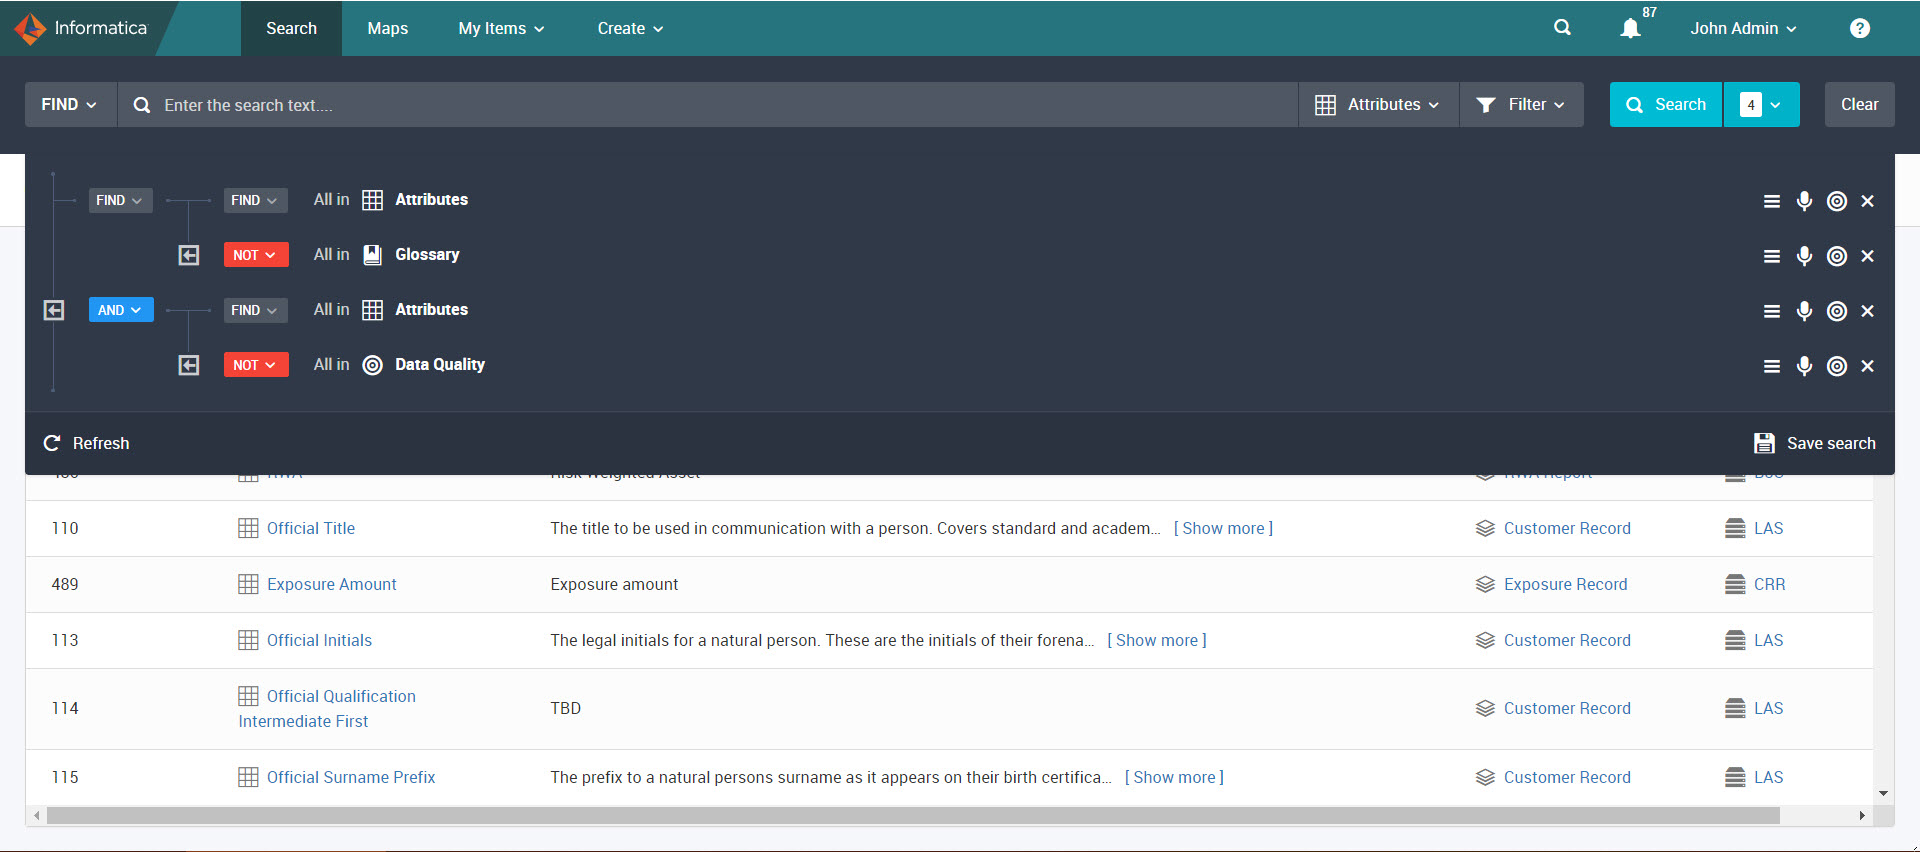Open the CRR system link
This screenshot has width=1920, height=852.
[x=1769, y=584]
